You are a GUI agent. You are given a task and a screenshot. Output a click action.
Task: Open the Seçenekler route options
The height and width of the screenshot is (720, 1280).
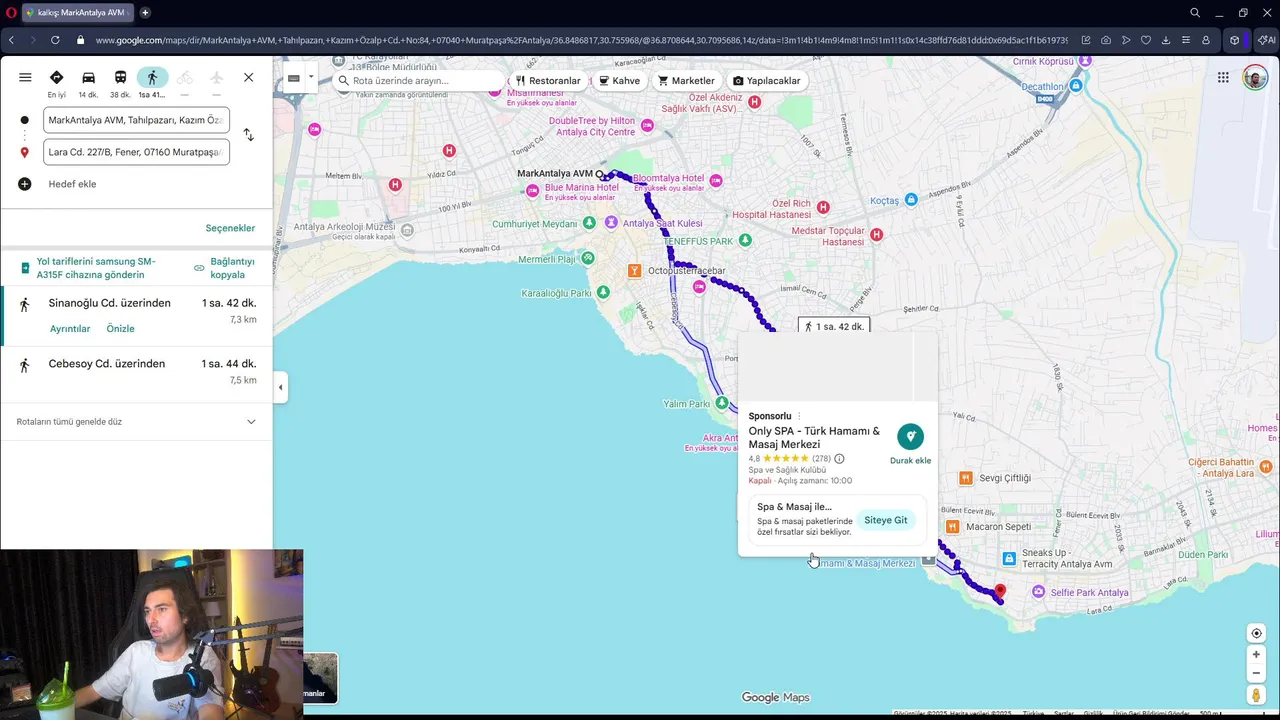tap(230, 228)
